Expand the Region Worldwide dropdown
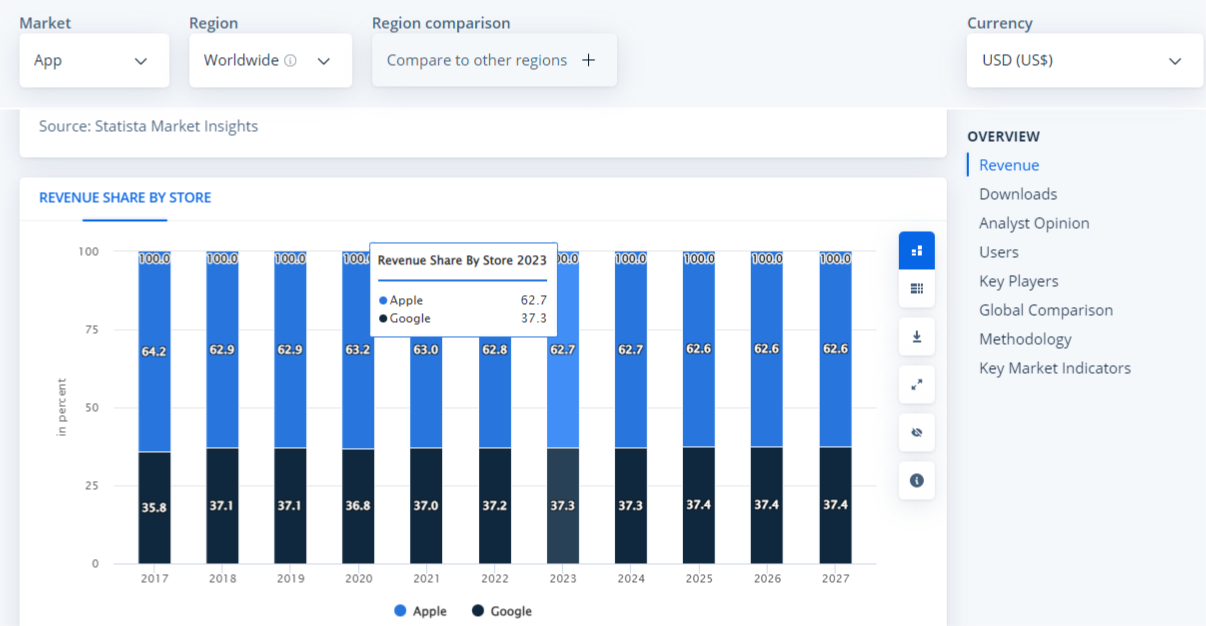The width and height of the screenshot is (1206, 626). 269,60
